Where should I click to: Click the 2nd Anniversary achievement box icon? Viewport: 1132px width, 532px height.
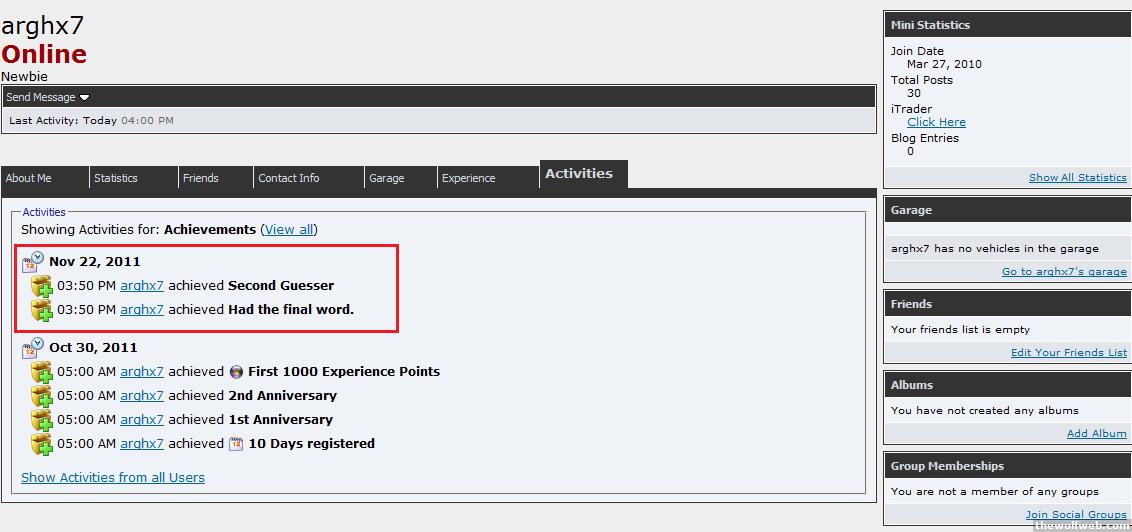coord(41,396)
